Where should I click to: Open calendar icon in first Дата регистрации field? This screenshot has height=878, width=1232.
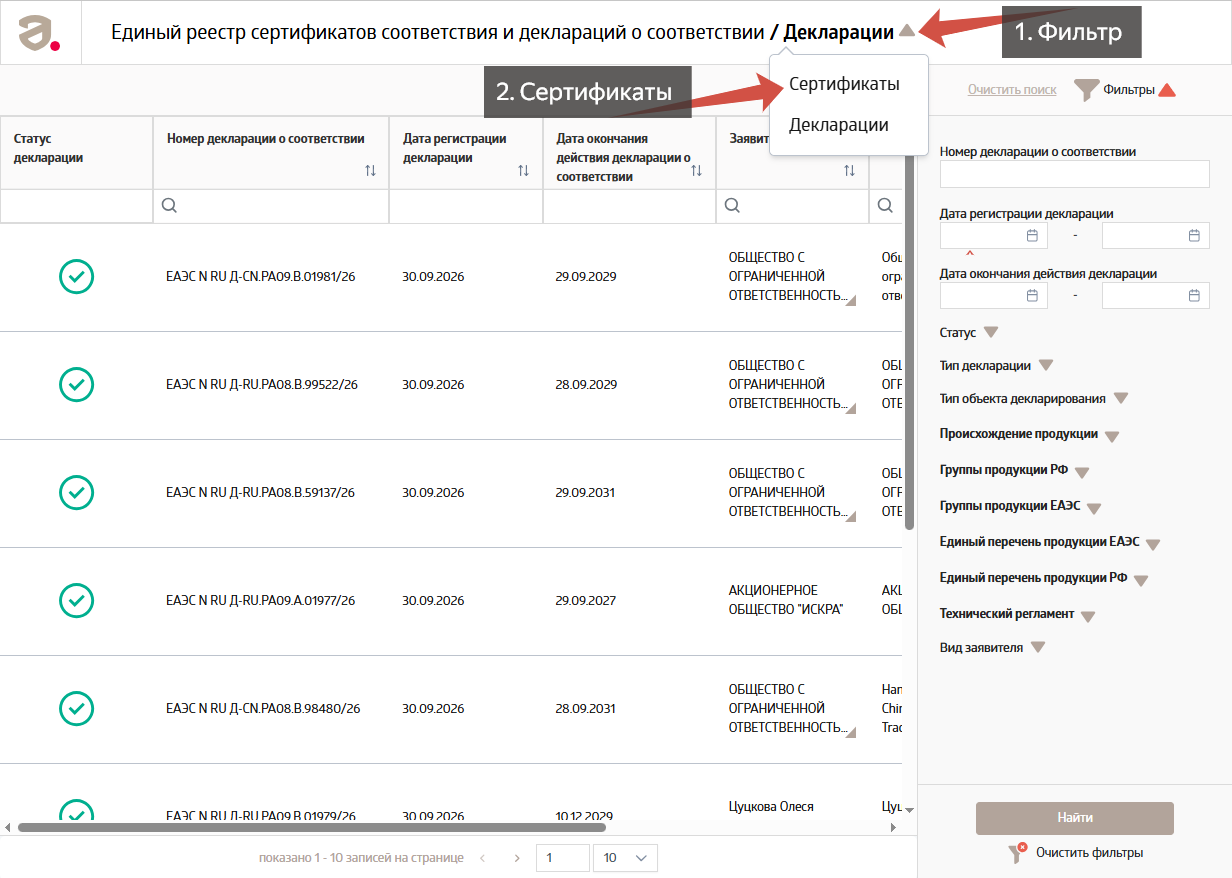(1032, 236)
